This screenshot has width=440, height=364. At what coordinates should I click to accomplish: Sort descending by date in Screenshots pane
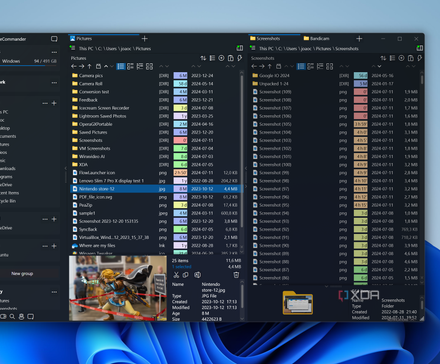click(x=379, y=67)
